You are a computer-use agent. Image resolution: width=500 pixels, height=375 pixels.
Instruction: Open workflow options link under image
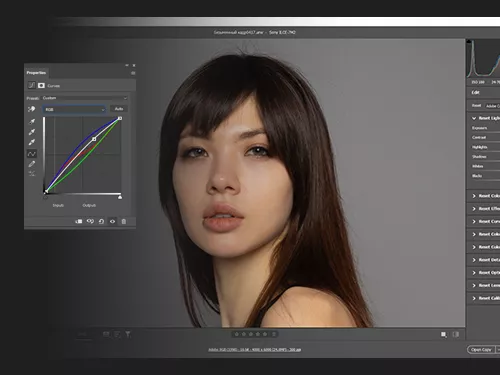tap(255, 350)
